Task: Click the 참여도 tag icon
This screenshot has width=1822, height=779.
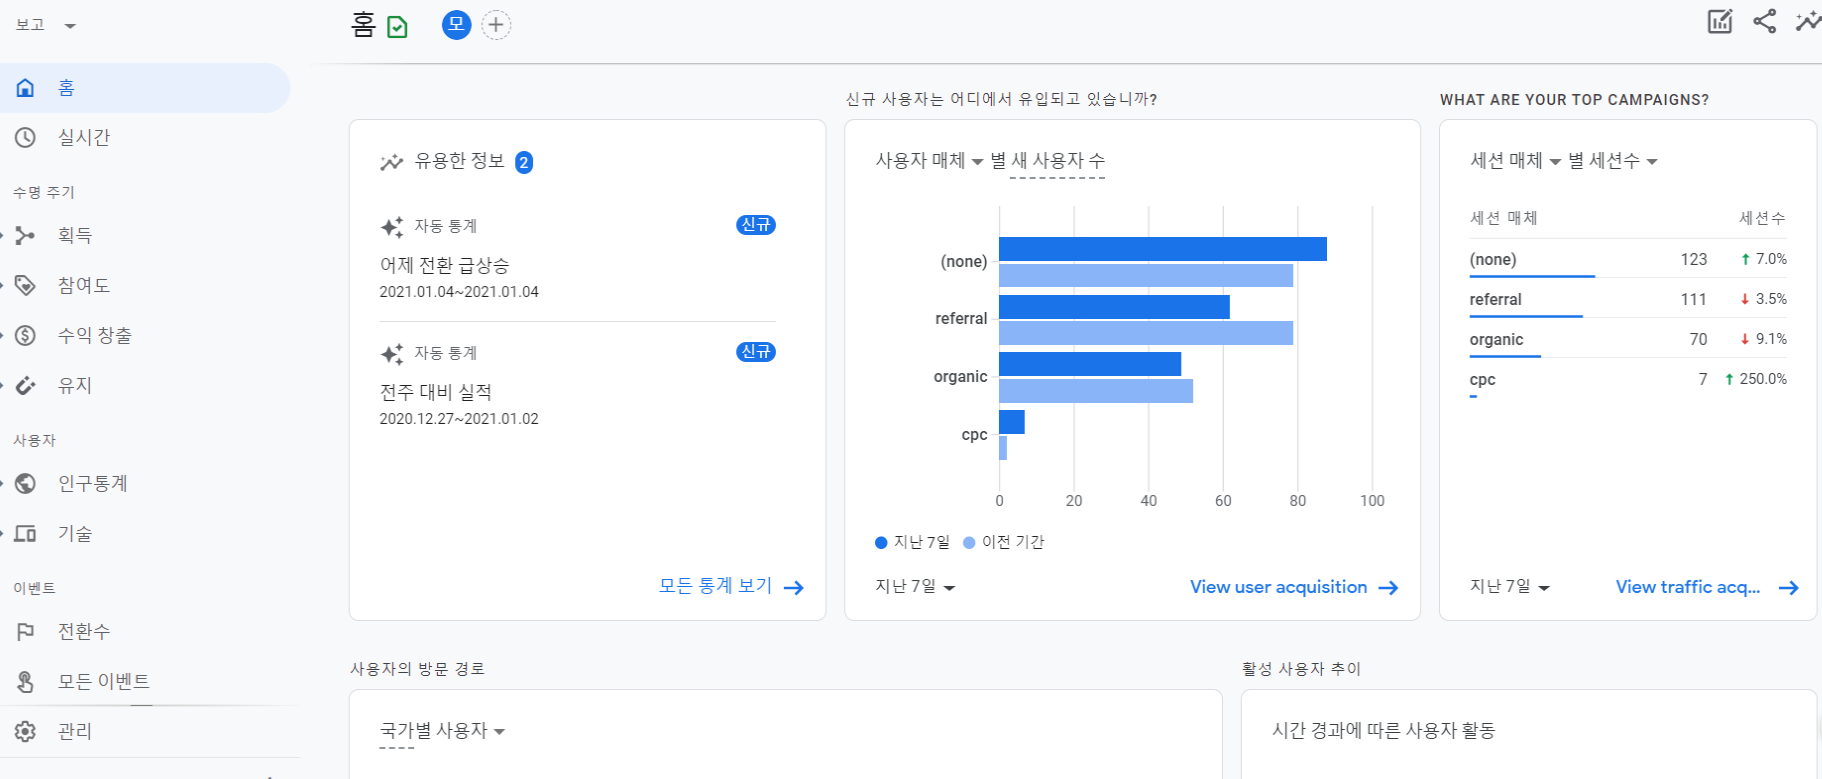Action: (x=25, y=286)
